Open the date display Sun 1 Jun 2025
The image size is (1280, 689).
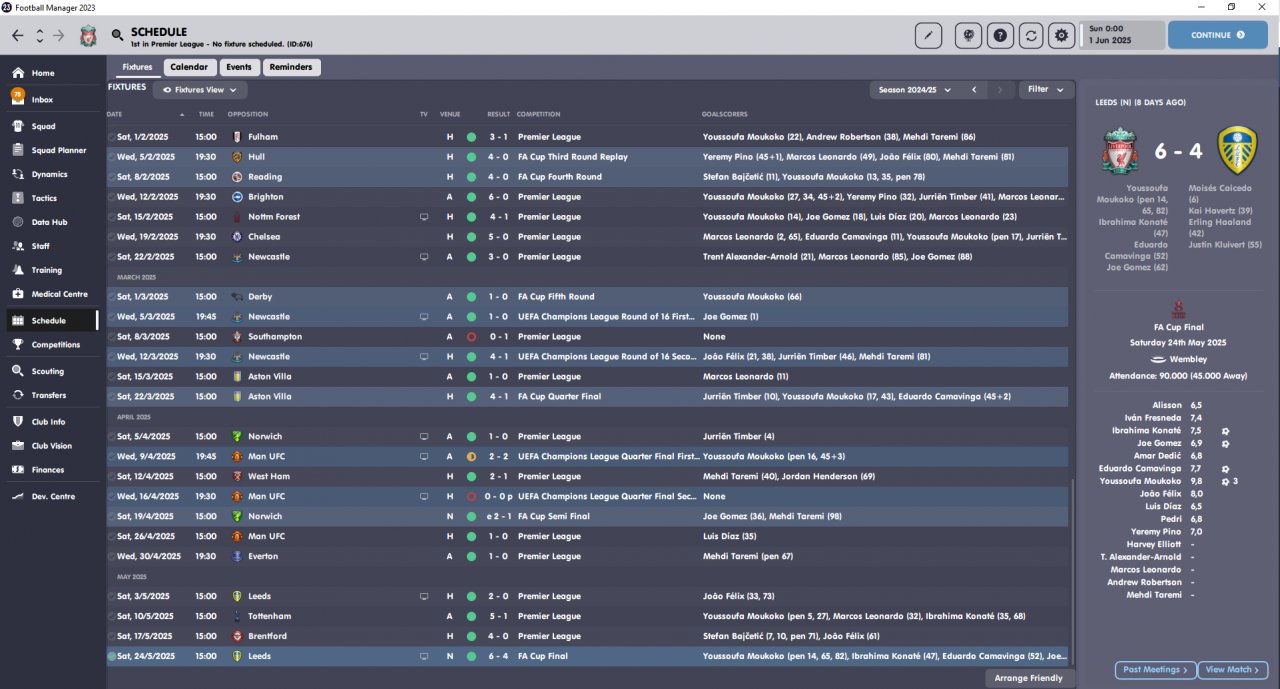tap(1122, 35)
